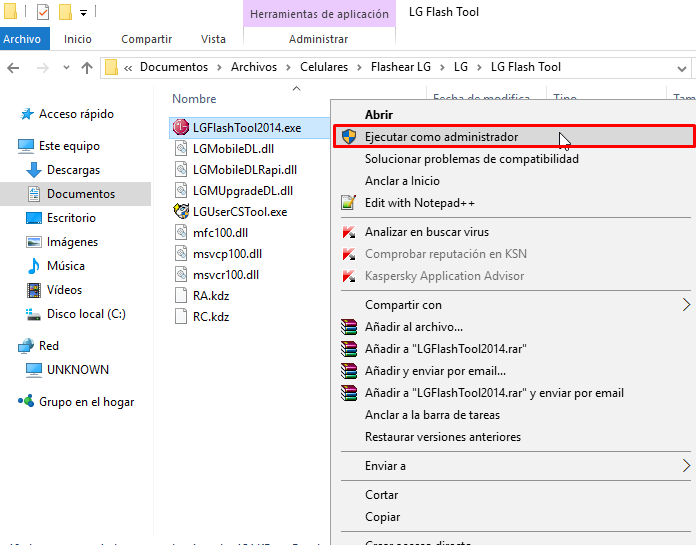Click the Grupo en el hogar icon
The height and width of the screenshot is (545, 696).
(x=26, y=401)
